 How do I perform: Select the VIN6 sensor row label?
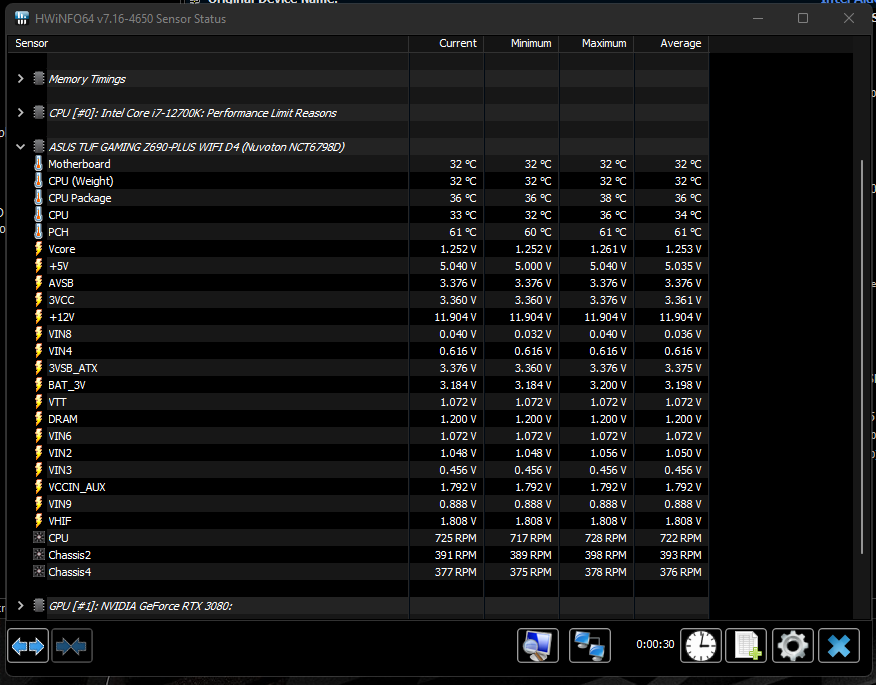60,436
